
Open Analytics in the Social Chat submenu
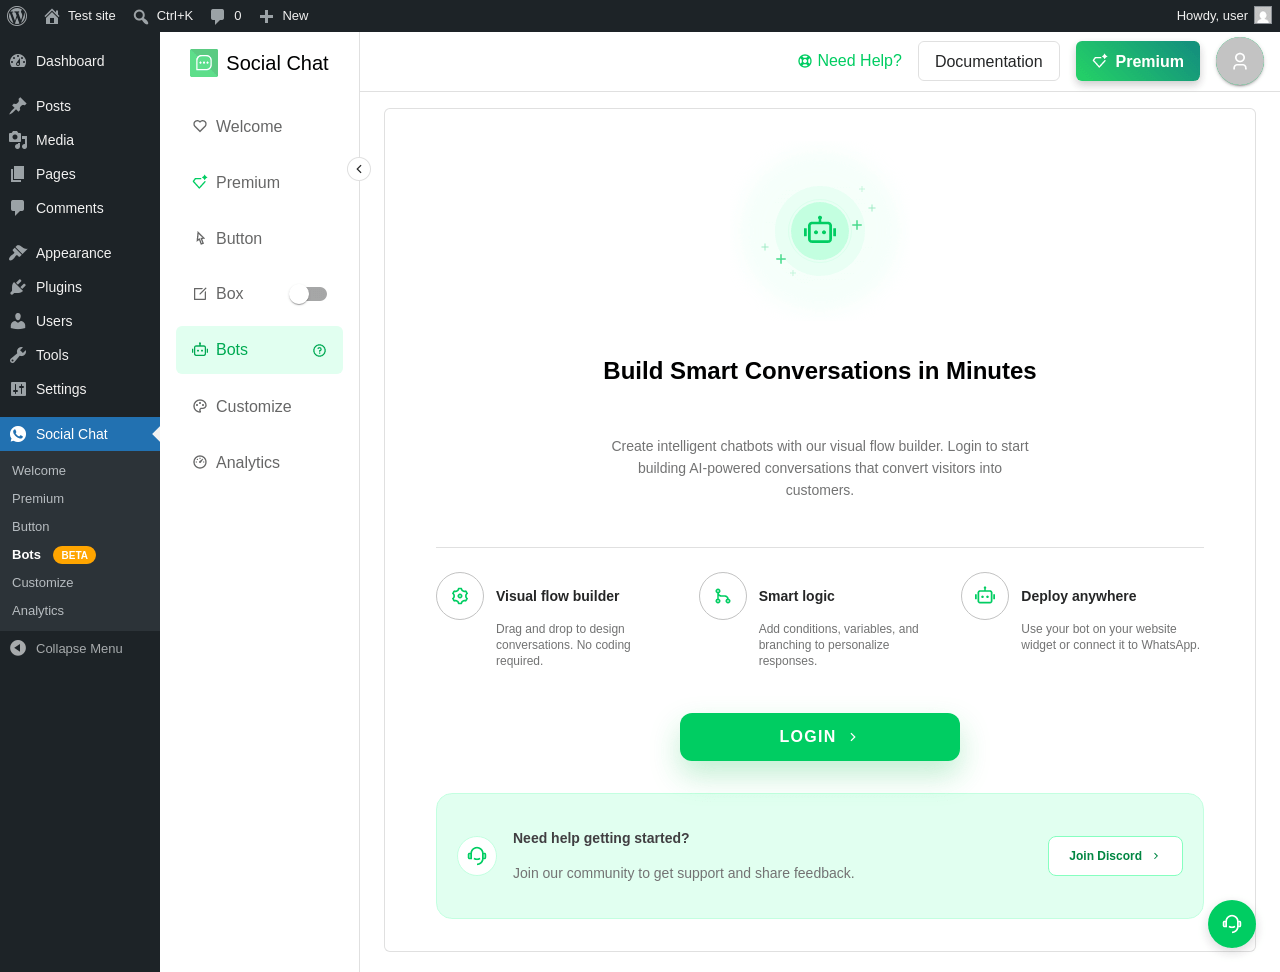point(80,611)
